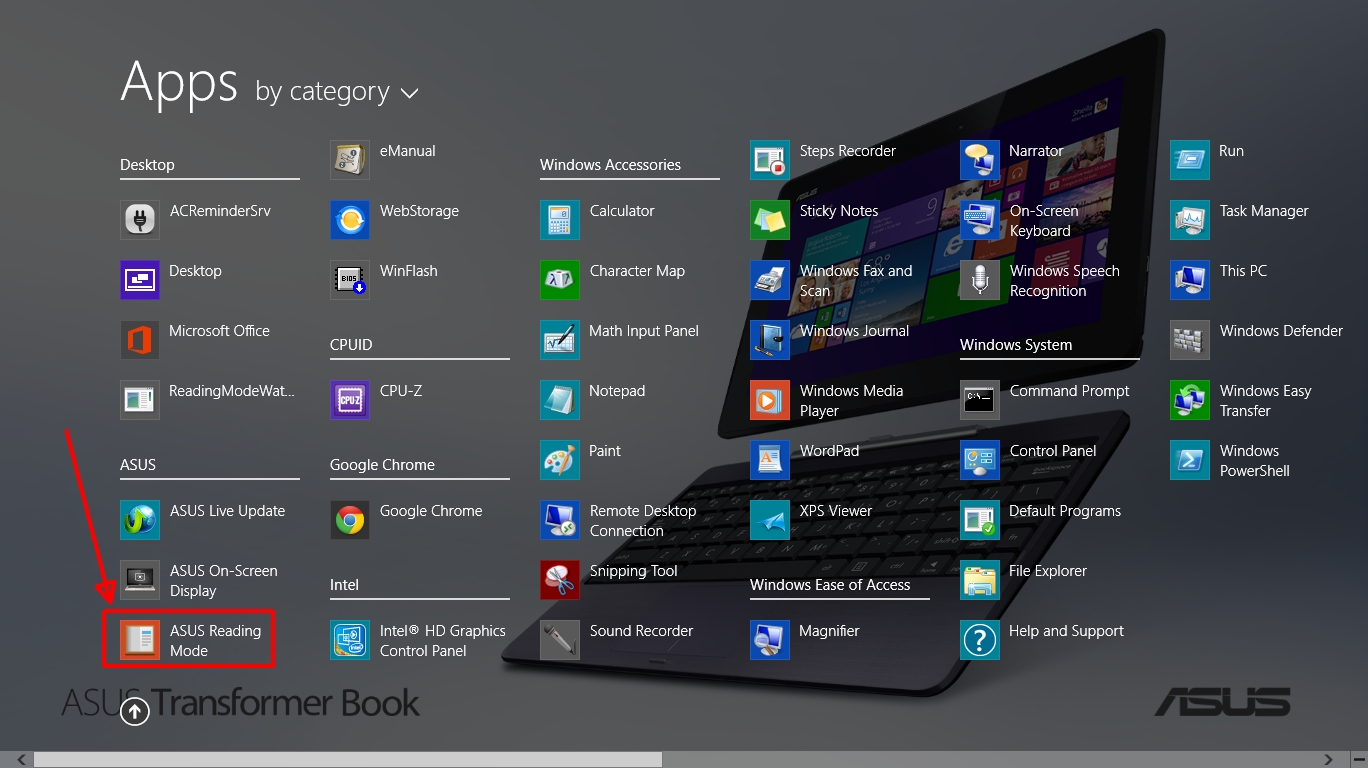Image resolution: width=1368 pixels, height=768 pixels.
Task: Open the Windows Fax and Scan icon
Action: [770, 280]
